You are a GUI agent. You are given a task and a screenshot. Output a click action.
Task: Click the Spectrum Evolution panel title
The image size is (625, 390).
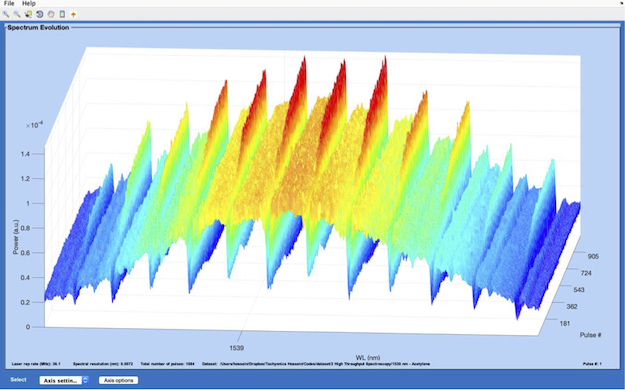pos(38,28)
